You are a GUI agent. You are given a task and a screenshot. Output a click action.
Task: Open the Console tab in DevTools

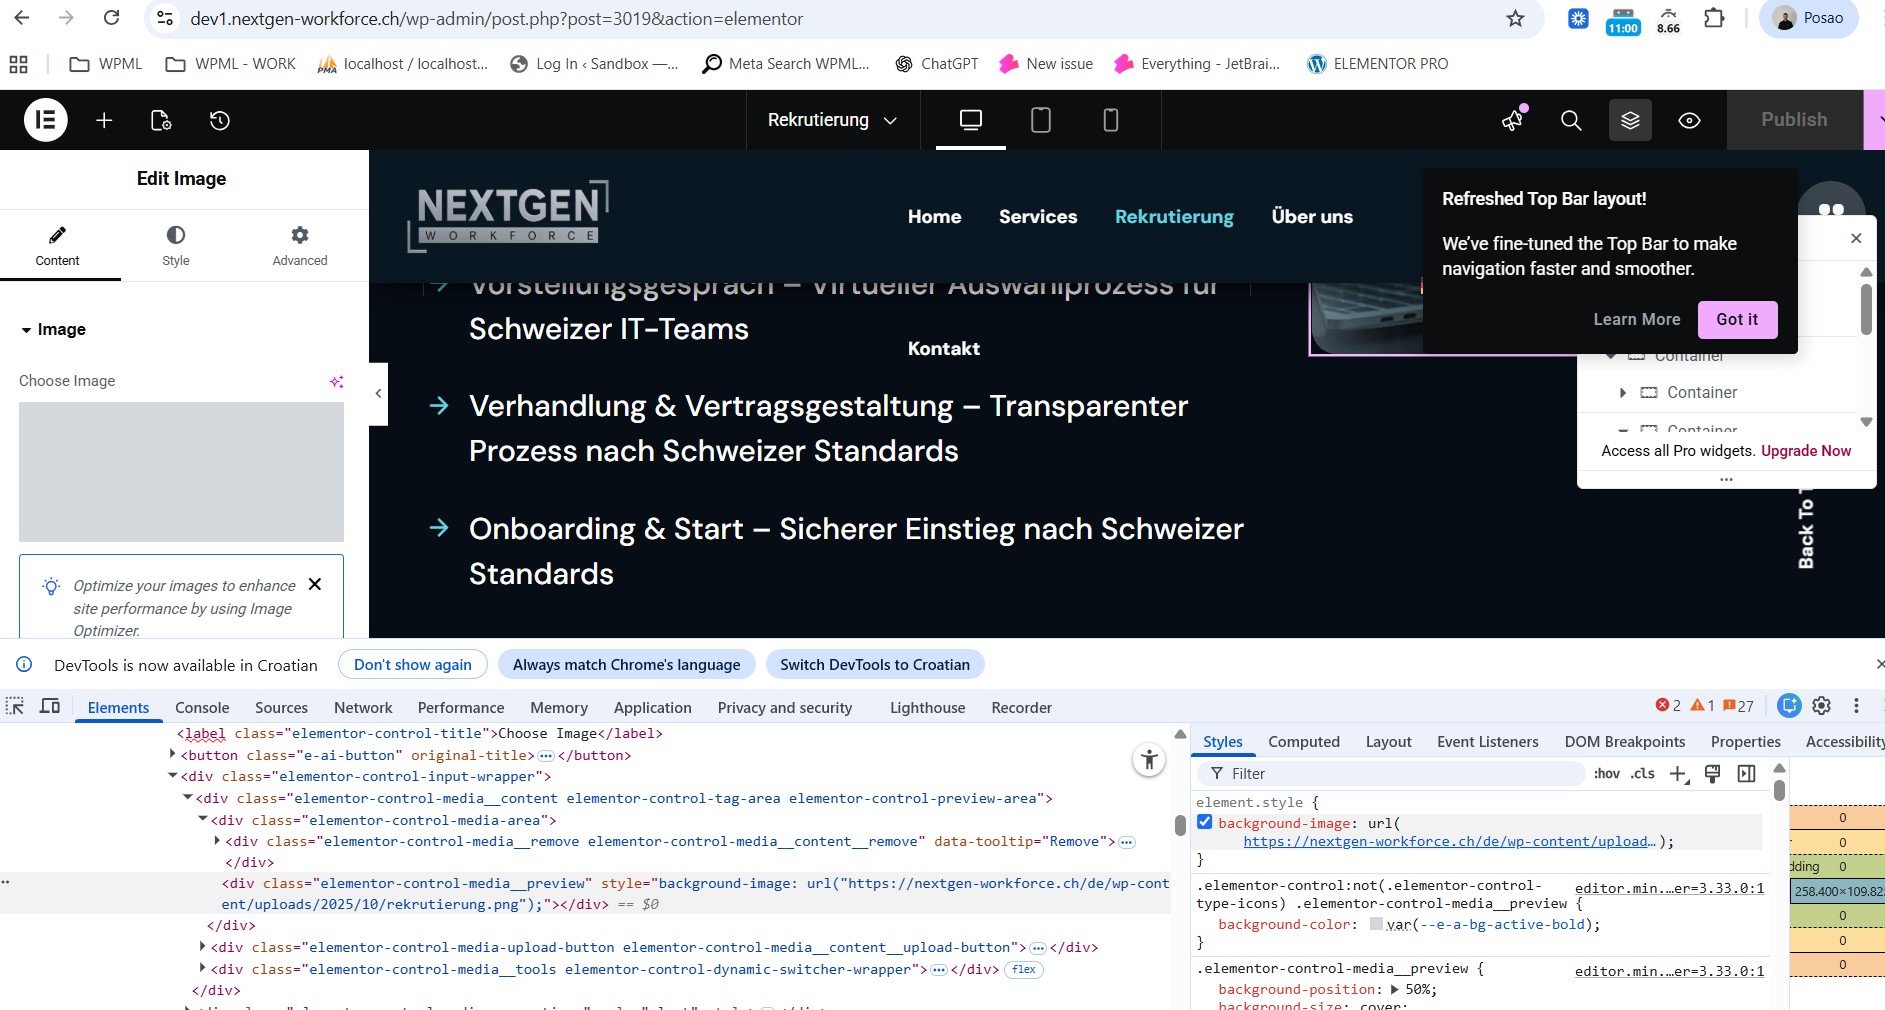(202, 708)
